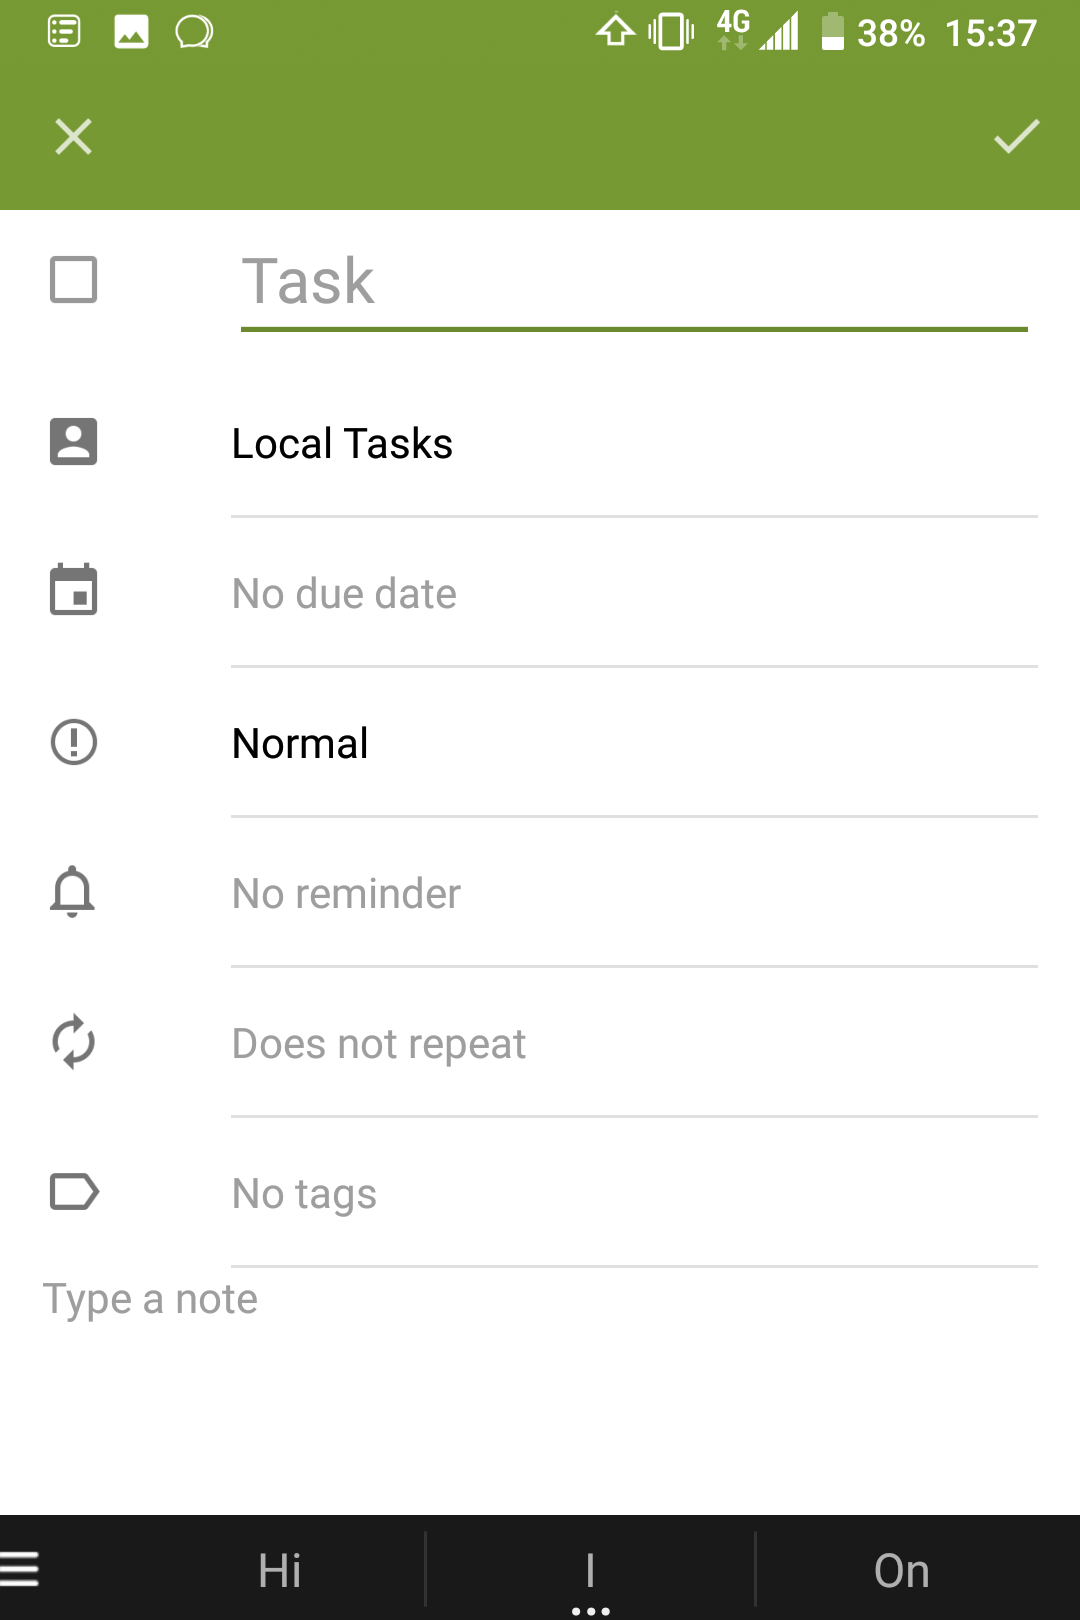Screen dimensions: 1080x1620
Task: Set a date via No due date
Action: click(634, 593)
